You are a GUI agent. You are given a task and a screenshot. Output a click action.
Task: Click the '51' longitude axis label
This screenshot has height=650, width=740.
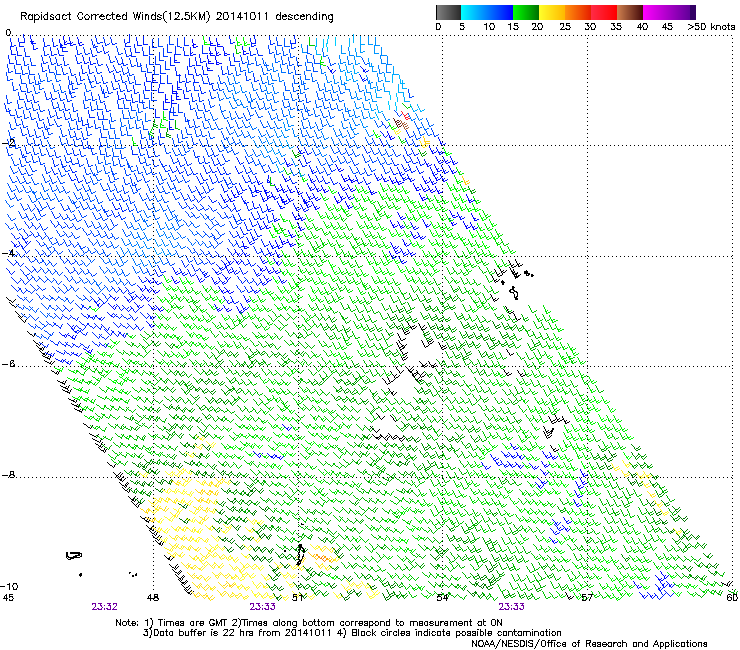297,597
